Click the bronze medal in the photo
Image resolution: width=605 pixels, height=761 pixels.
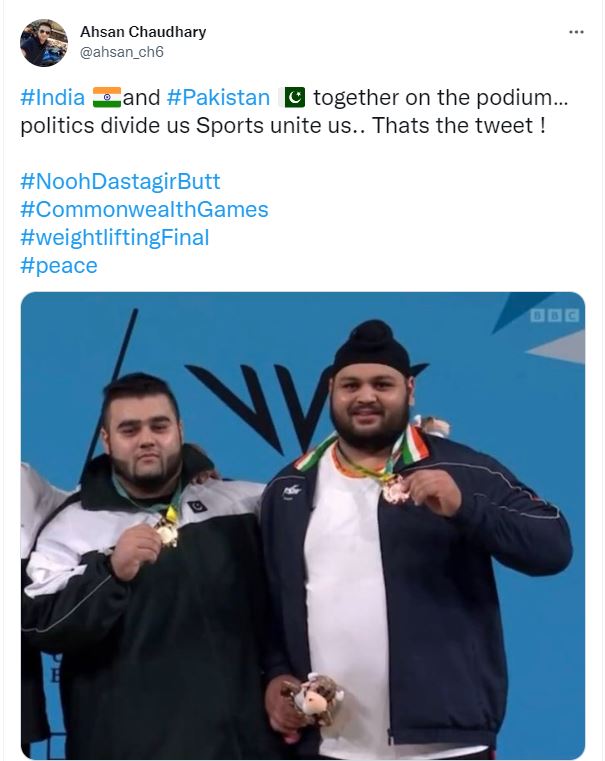pos(394,491)
